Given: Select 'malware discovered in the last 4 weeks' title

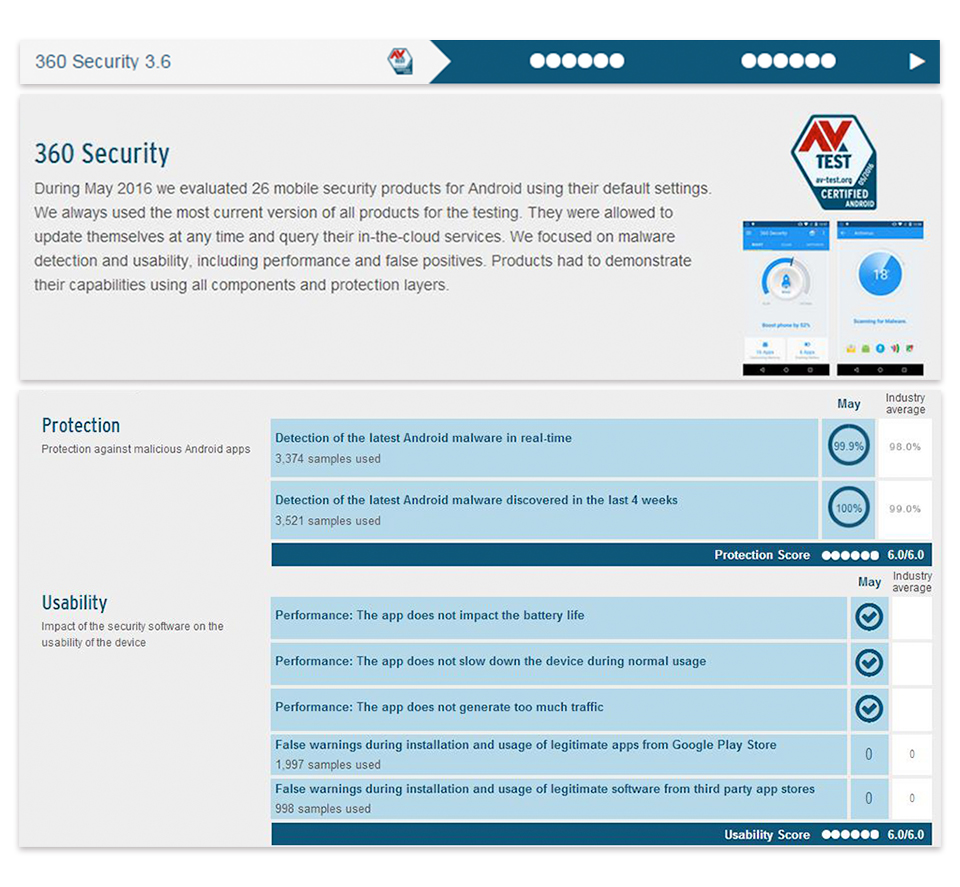Looking at the screenshot, I should [x=476, y=500].
